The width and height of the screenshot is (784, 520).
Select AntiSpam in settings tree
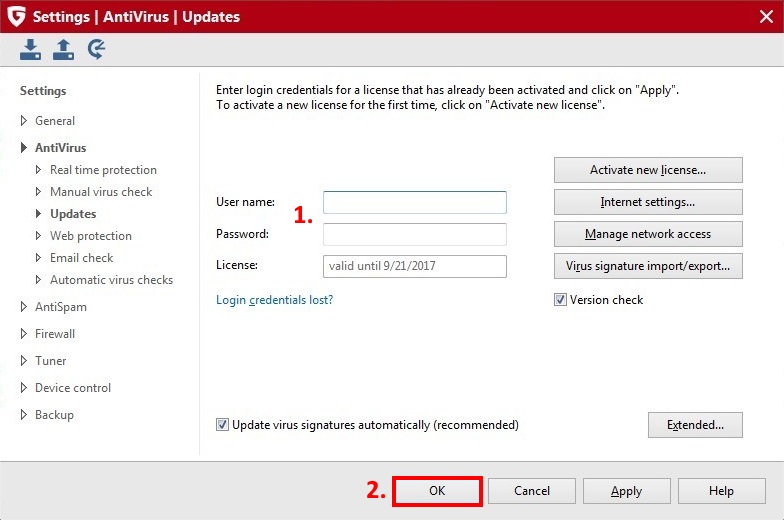[x=61, y=306]
